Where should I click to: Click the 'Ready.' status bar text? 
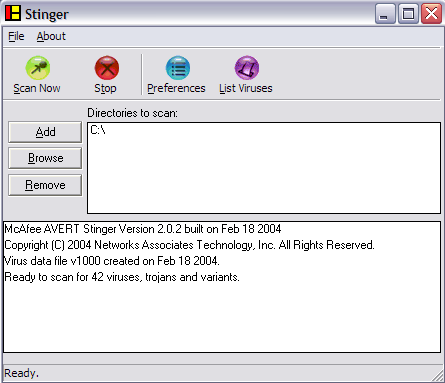point(21,373)
